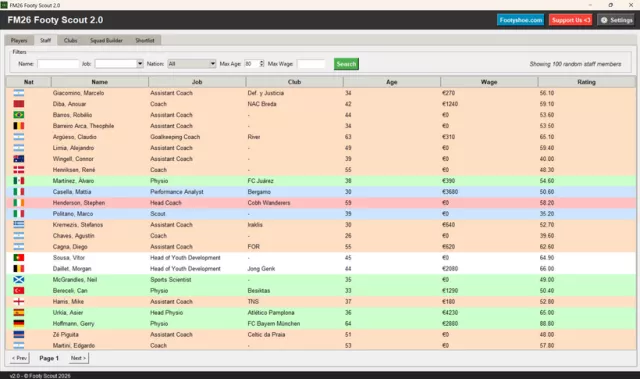Viewport: 640px width, 379px height.
Task: Open Settings from the header
Action: 616,20
